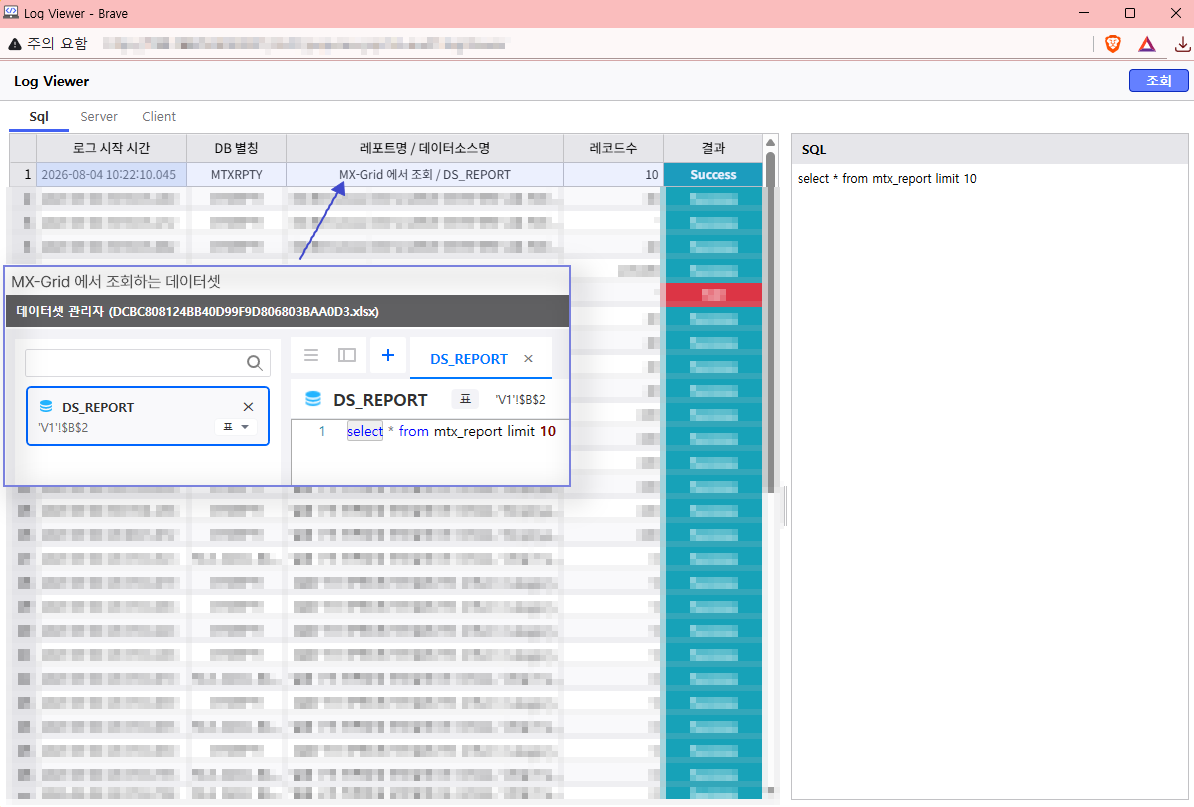Select the log time cell 2026-08-04 10:22:10.045
This screenshot has height=807, width=1194.
pos(111,174)
